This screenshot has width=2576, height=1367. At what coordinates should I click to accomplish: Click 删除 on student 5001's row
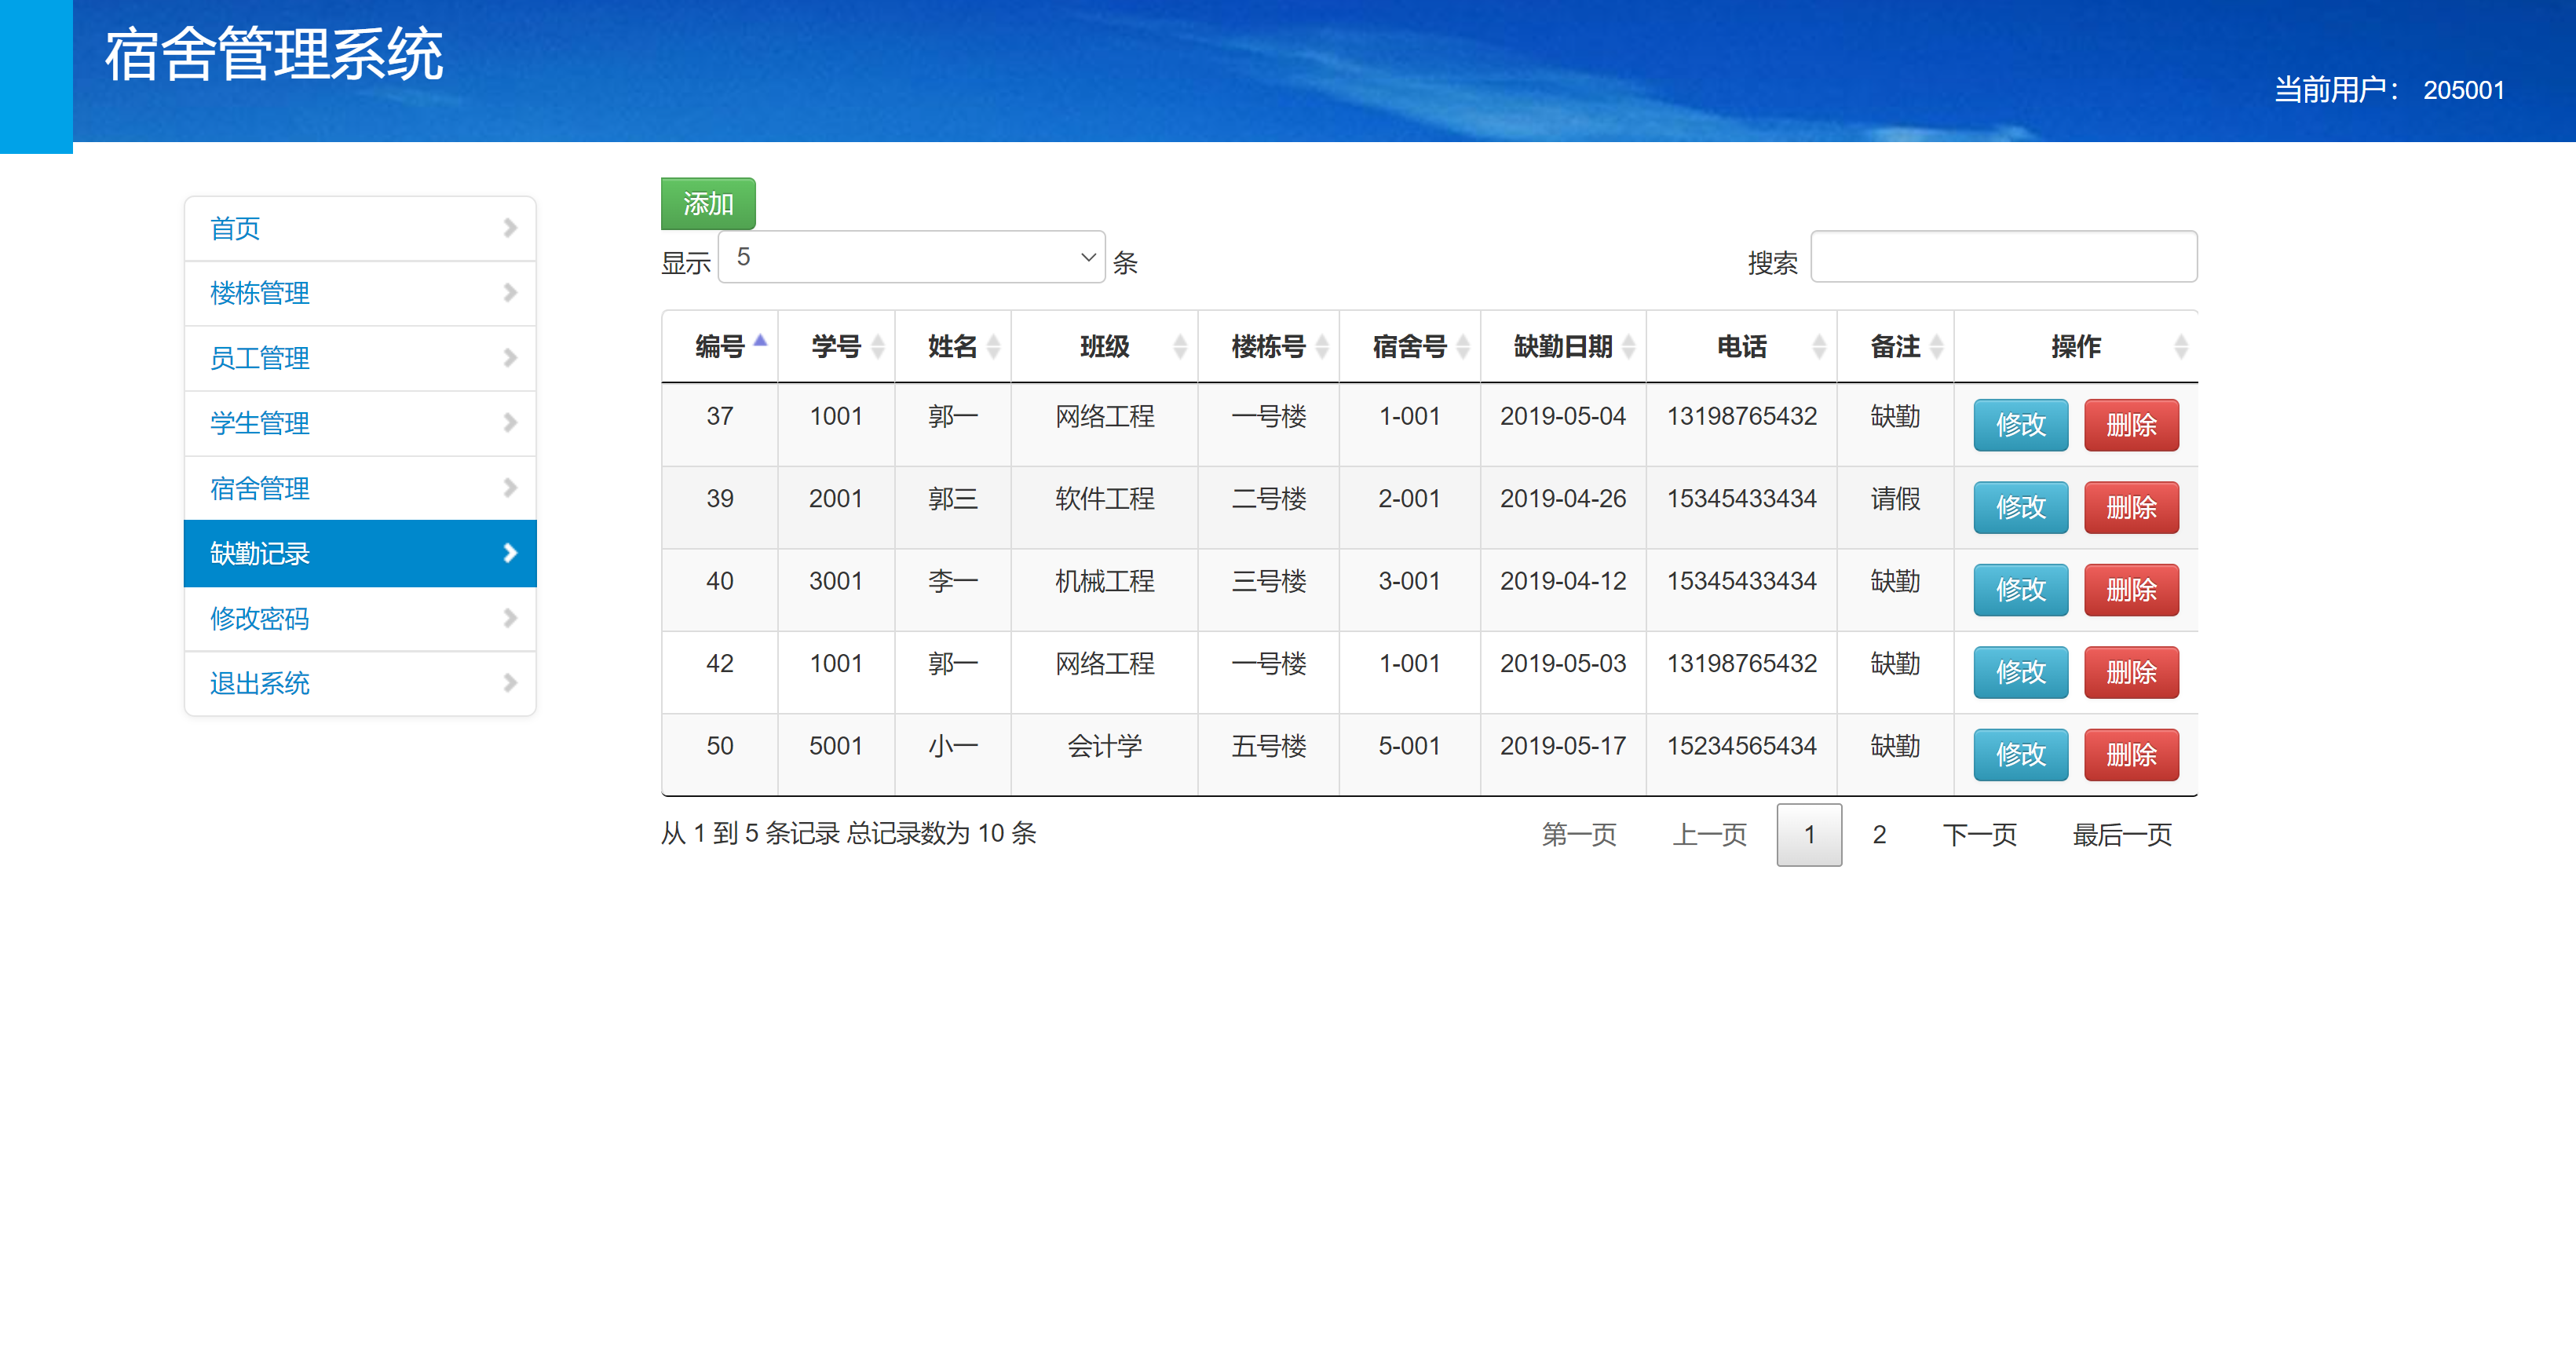click(x=2131, y=755)
